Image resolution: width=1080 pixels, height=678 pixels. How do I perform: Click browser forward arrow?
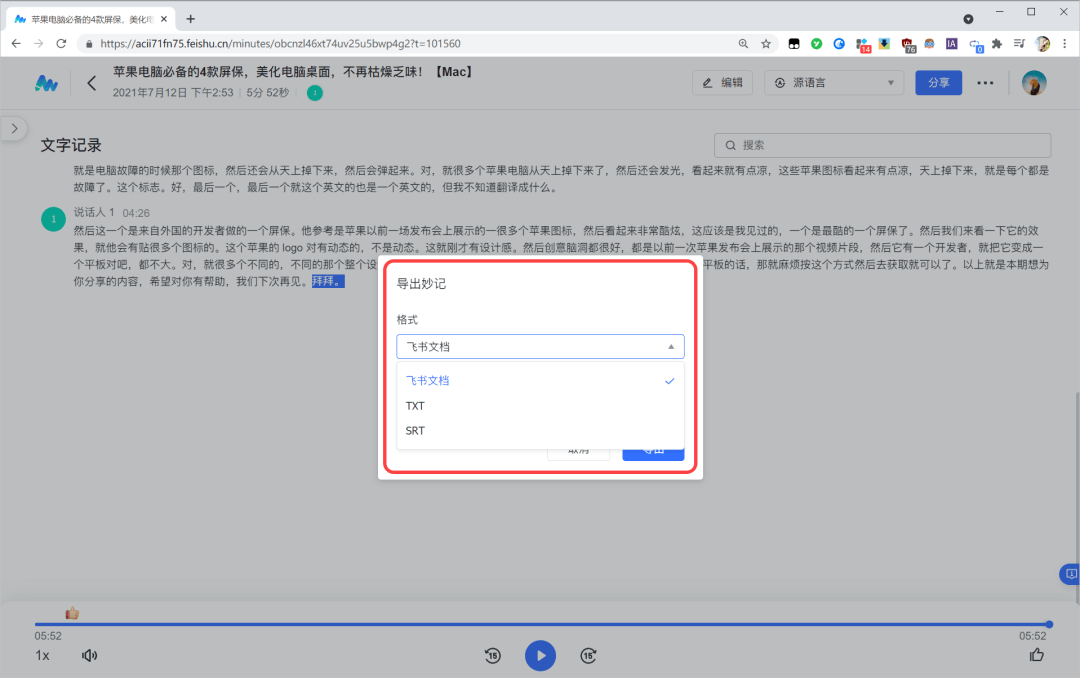[39, 43]
